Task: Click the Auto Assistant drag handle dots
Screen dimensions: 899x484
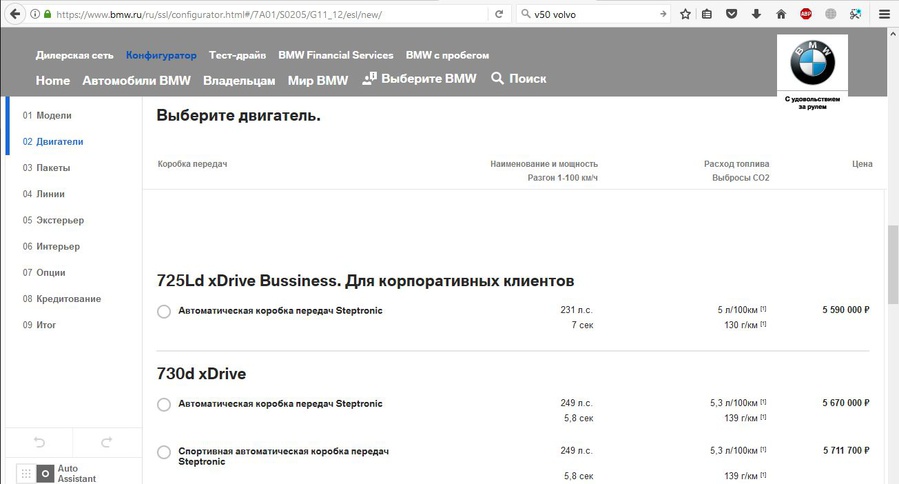Action: (x=26, y=474)
